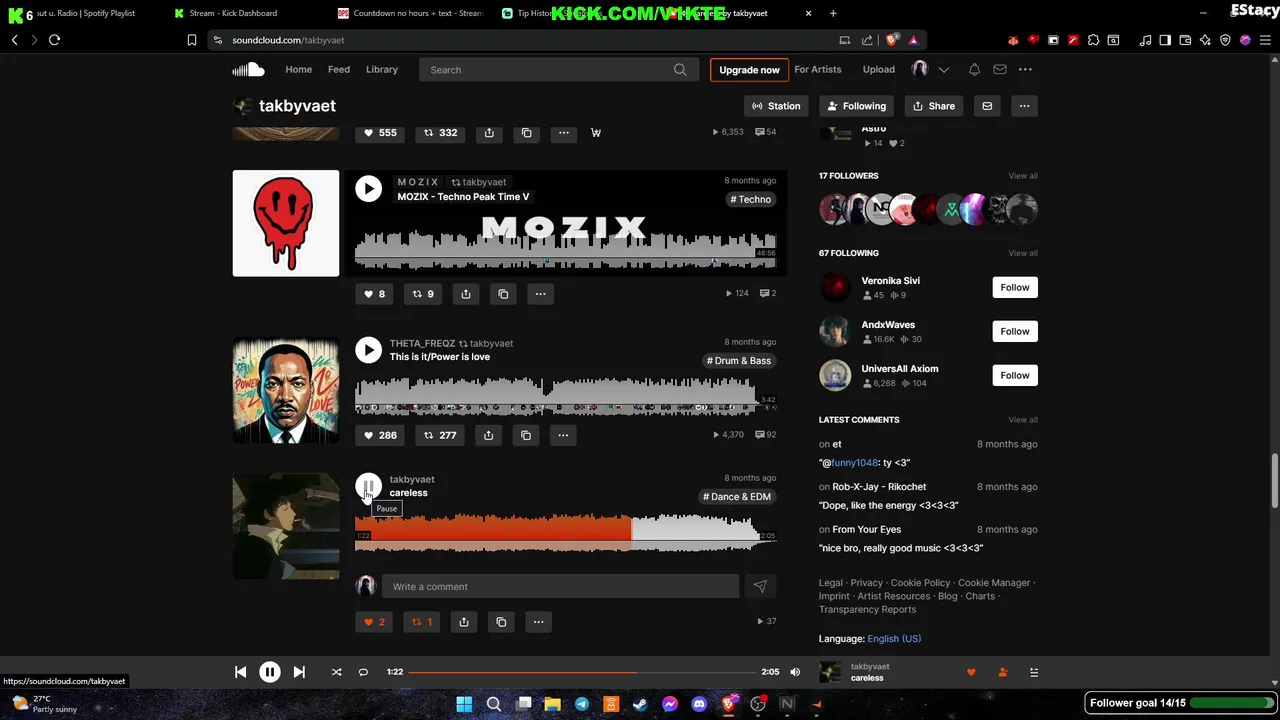The width and height of the screenshot is (1280, 720).
Task: Follow Veronika Sivi
Action: 1015,287
